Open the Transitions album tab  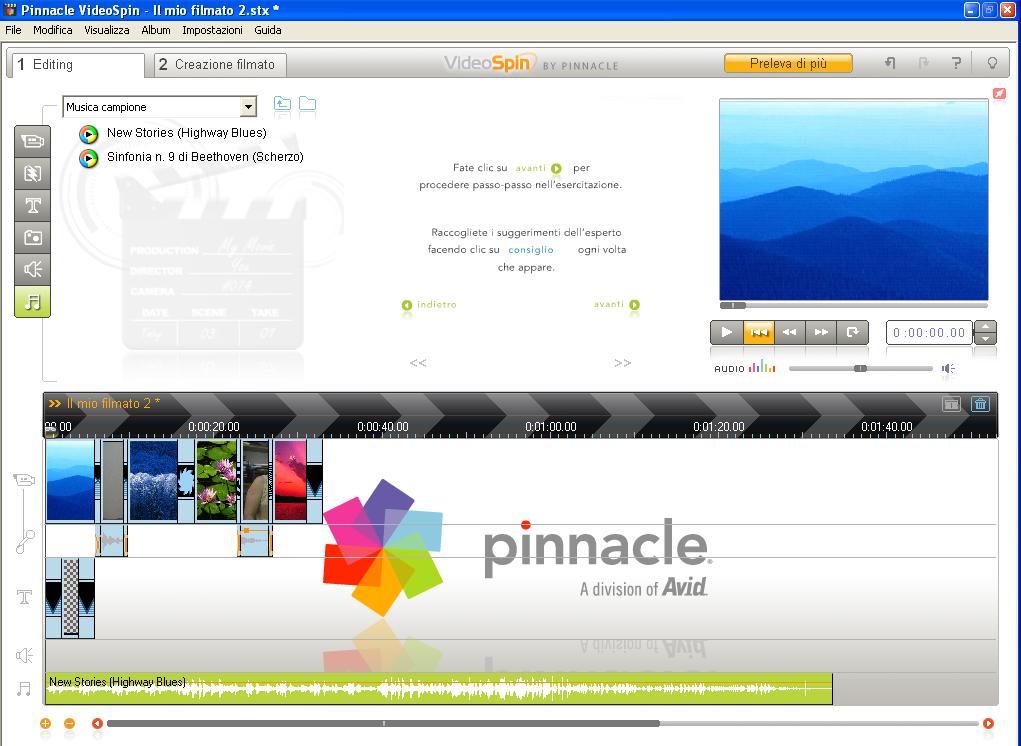33,173
